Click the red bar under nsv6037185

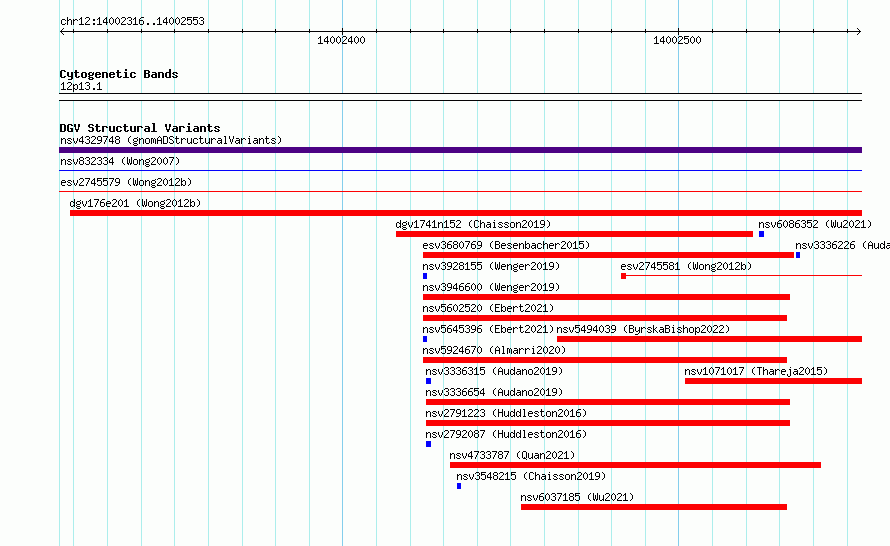[x=654, y=507]
